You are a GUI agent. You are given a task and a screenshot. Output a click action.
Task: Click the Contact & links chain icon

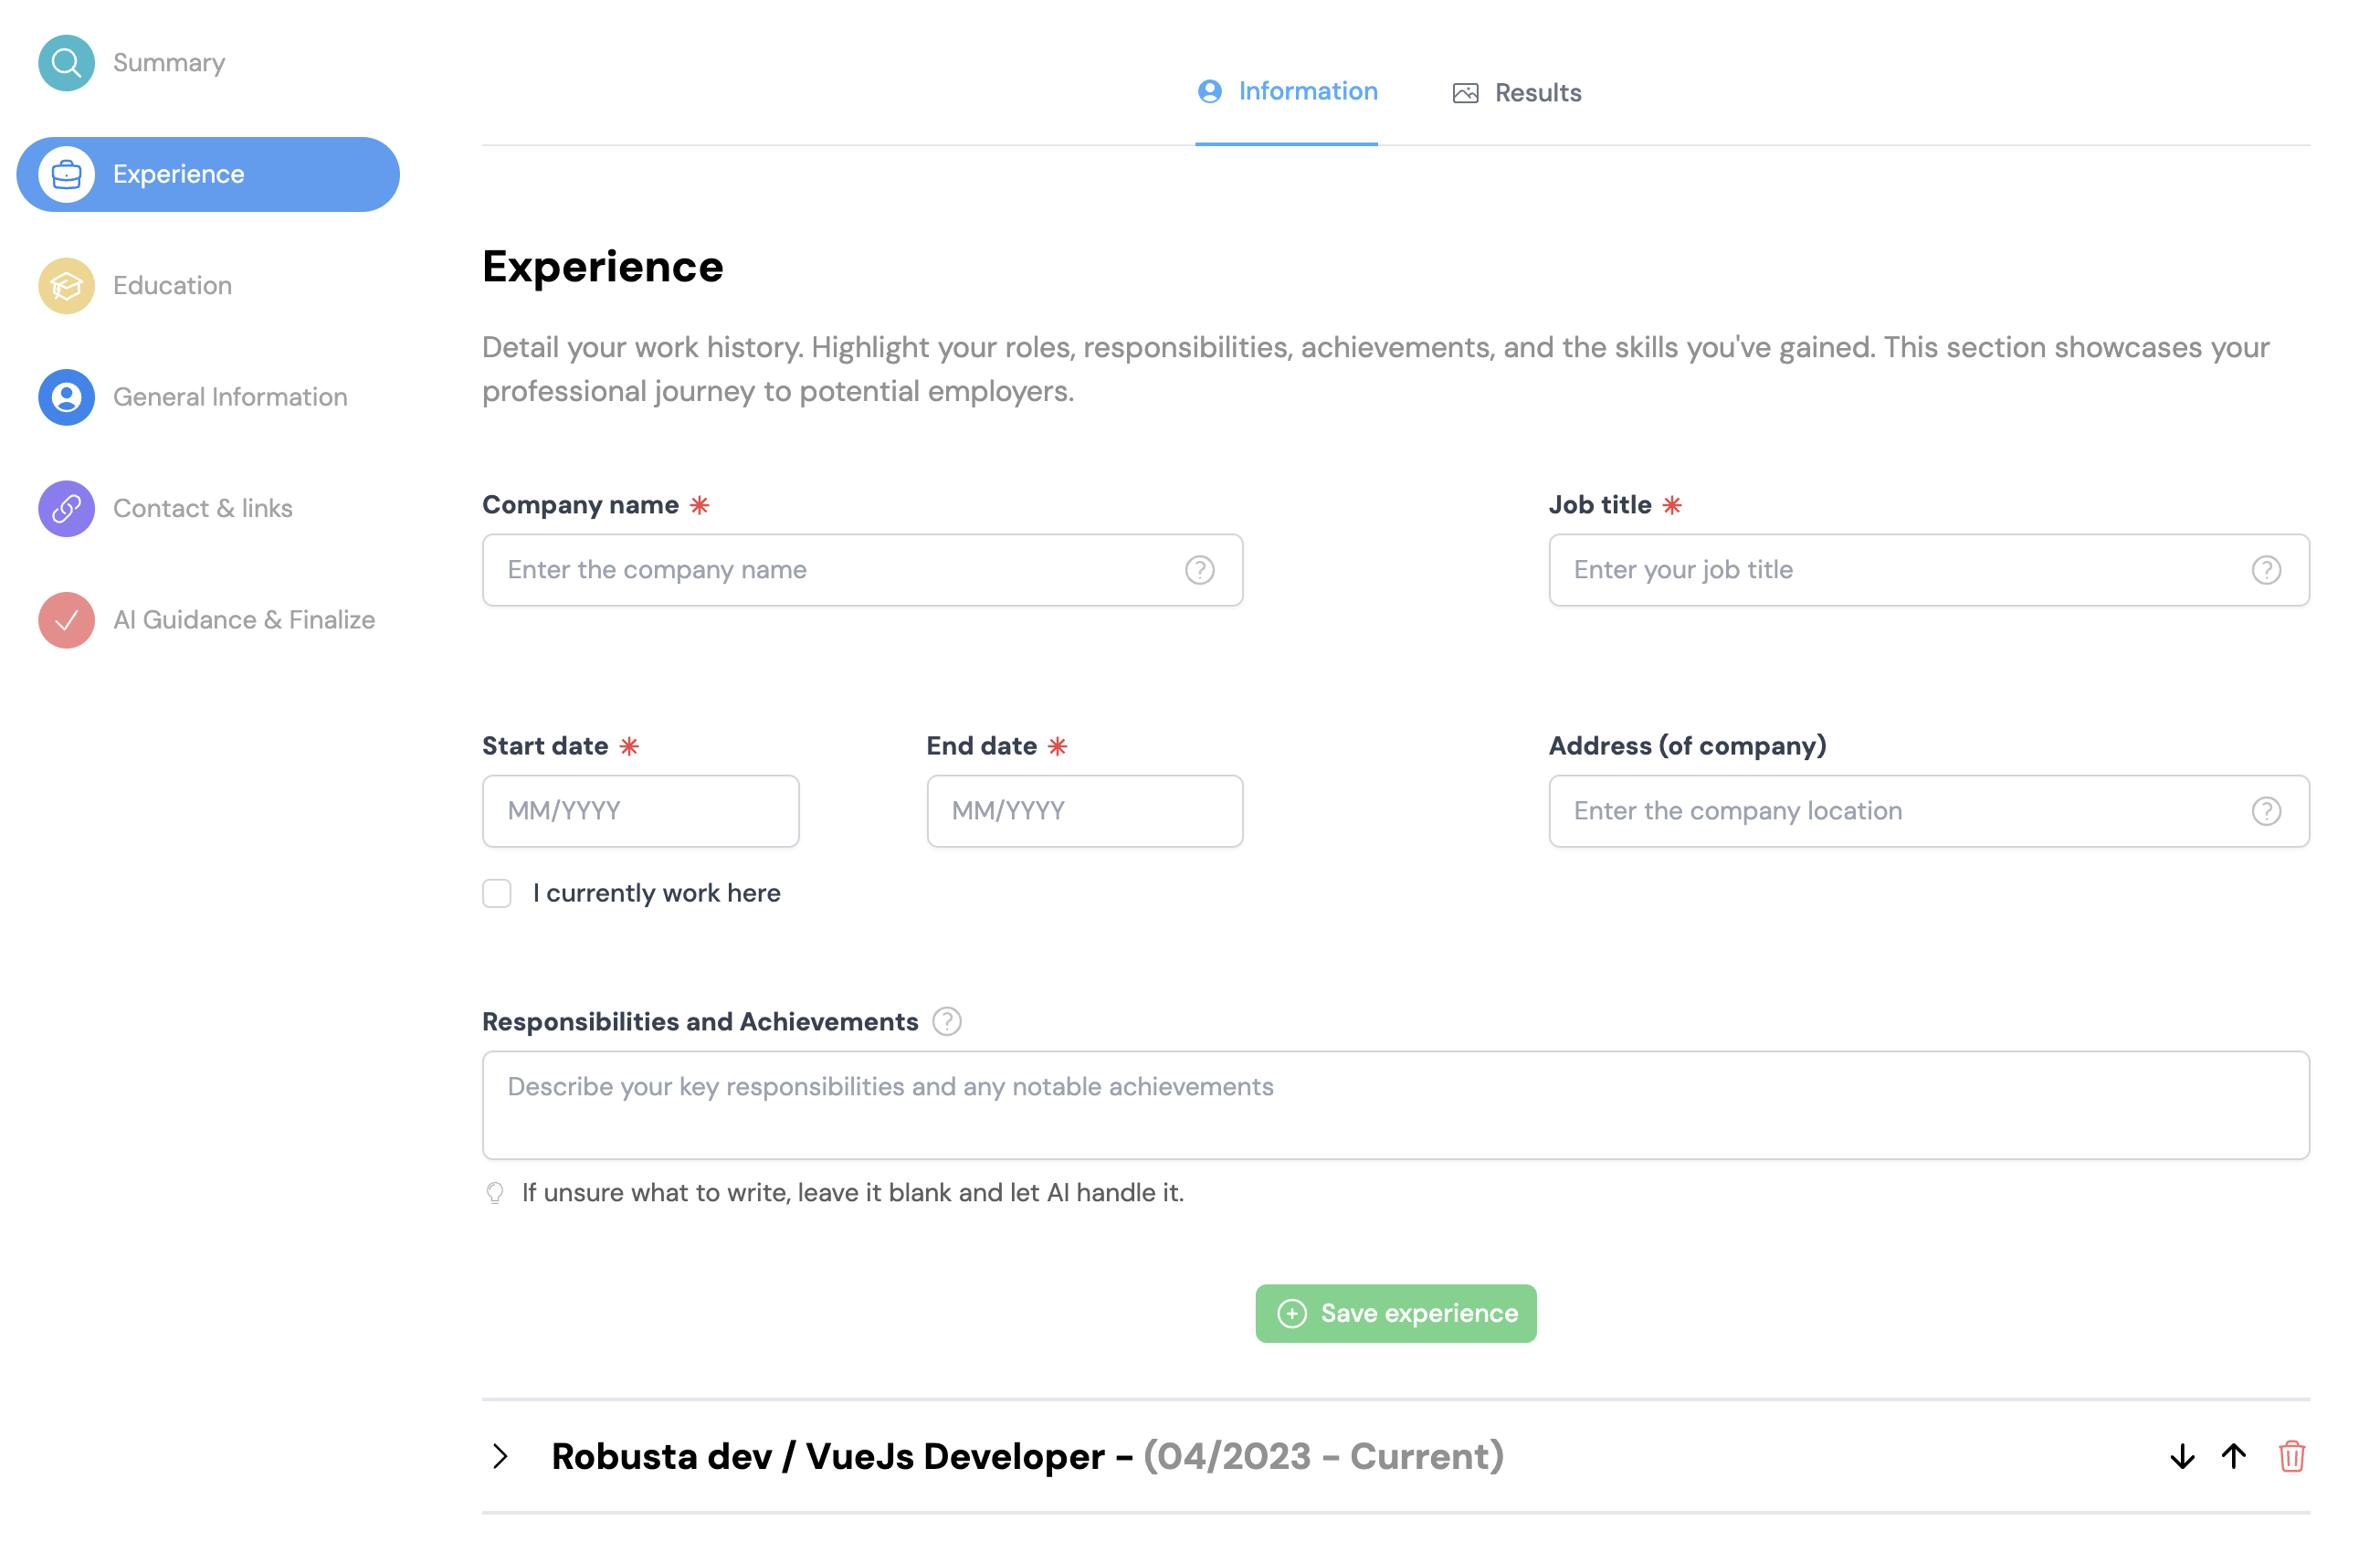[x=66, y=509]
